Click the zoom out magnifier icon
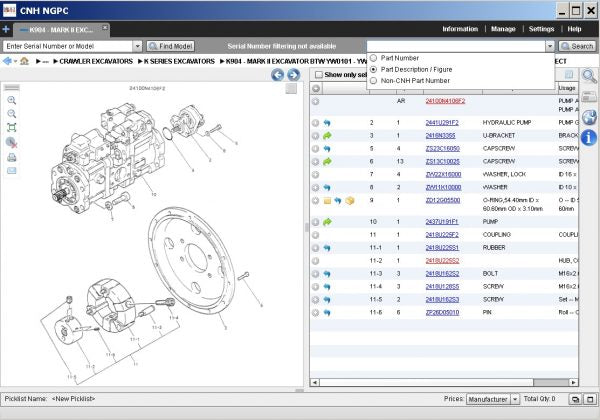The width and height of the screenshot is (600, 420). (12, 114)
